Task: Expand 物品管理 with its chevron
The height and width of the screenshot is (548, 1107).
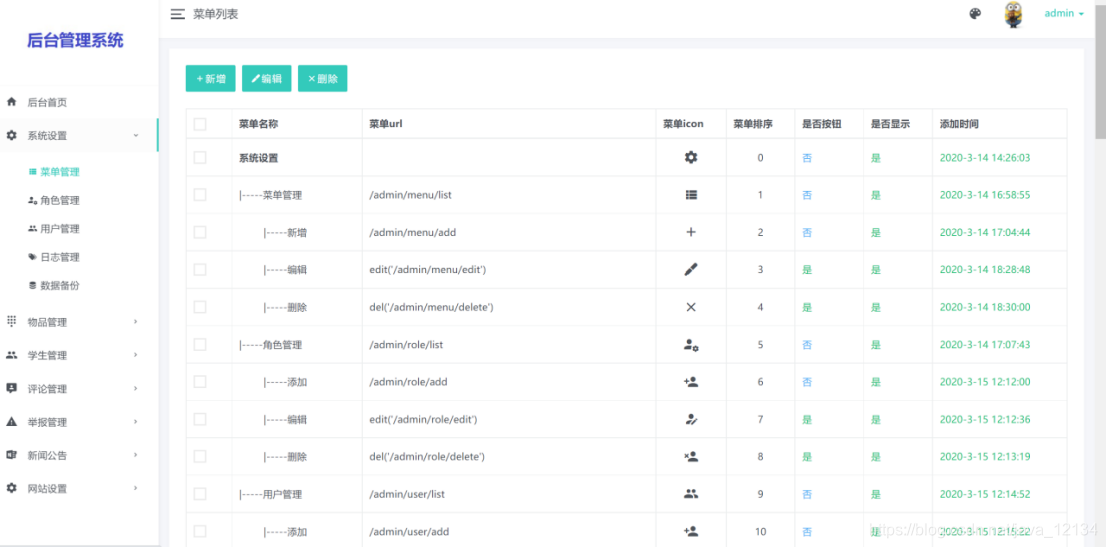Action: 136,322
